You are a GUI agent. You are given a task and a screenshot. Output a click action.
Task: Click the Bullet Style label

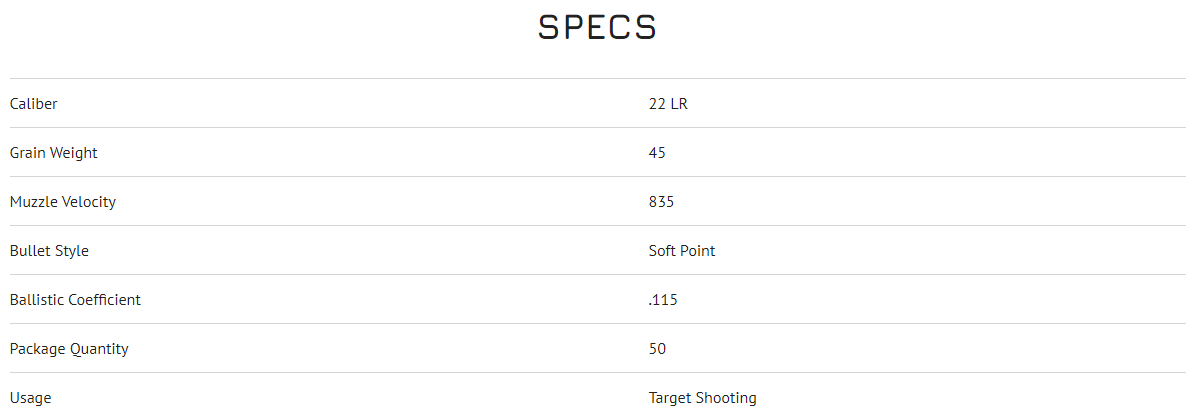pyautogui.click(x=49, y=251)
